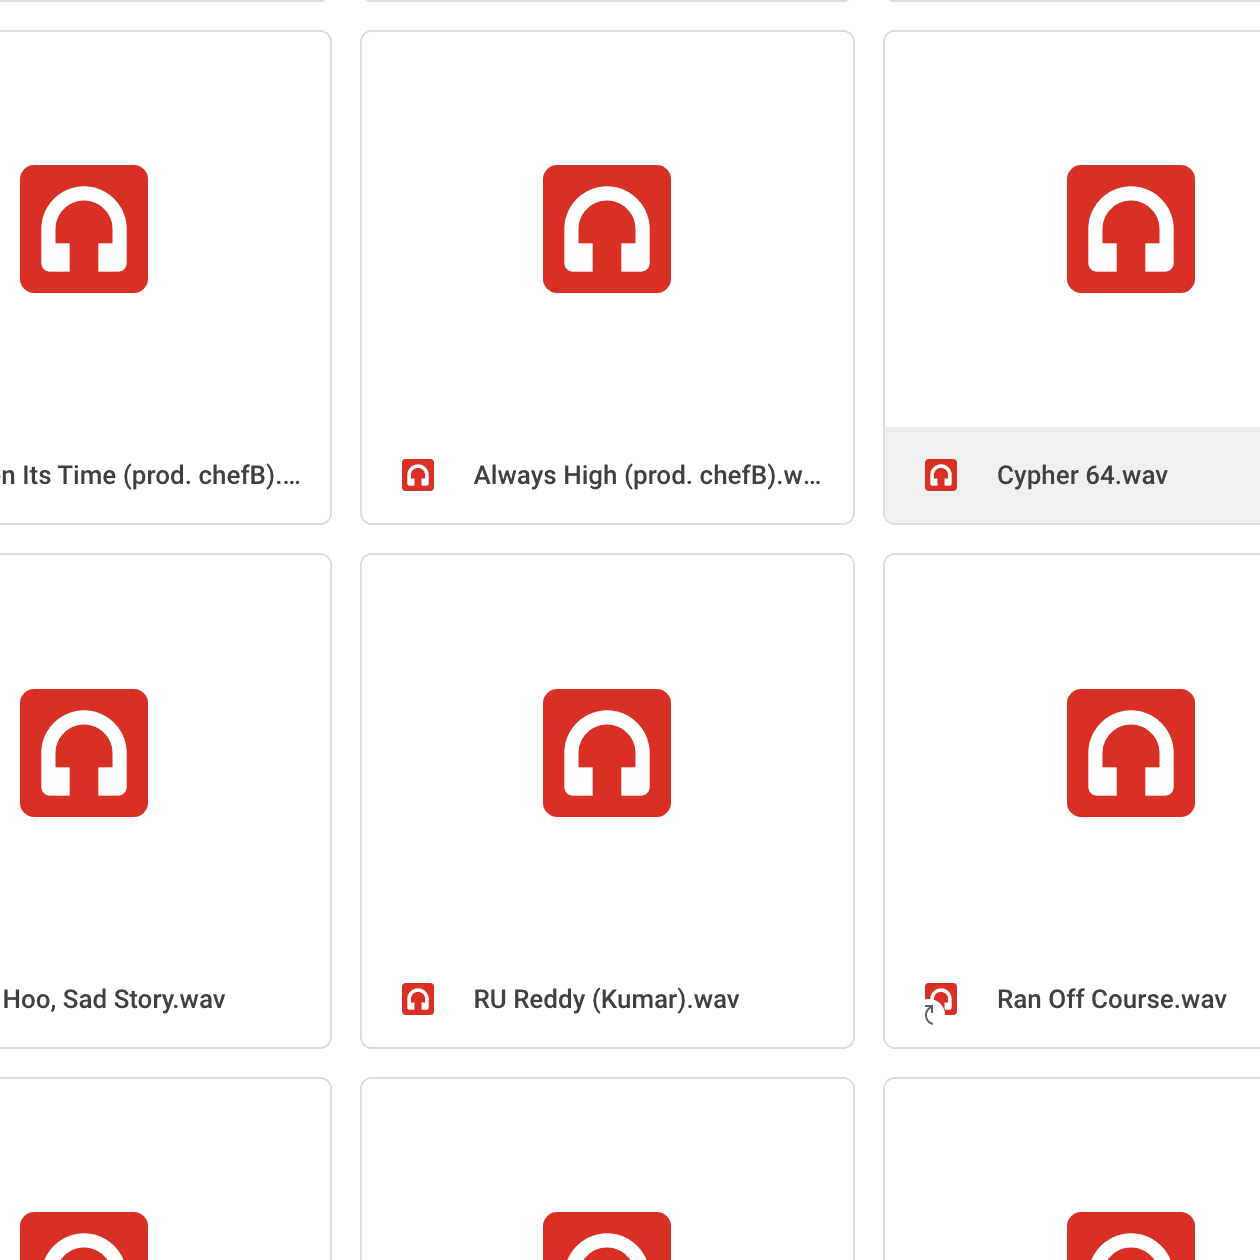
Task: Select the Ran Off Course.wav large headphone thumbnail
Action: click(1131, 753)
